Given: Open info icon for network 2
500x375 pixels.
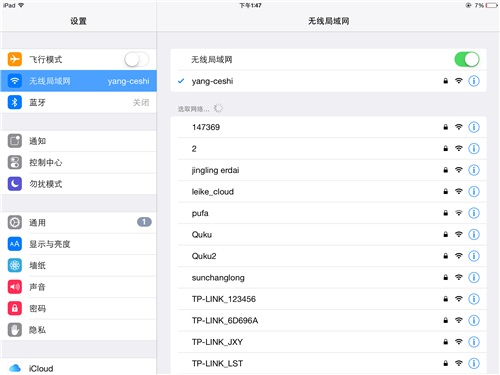Looking at the screenshot, I should [x=474, y=149].
